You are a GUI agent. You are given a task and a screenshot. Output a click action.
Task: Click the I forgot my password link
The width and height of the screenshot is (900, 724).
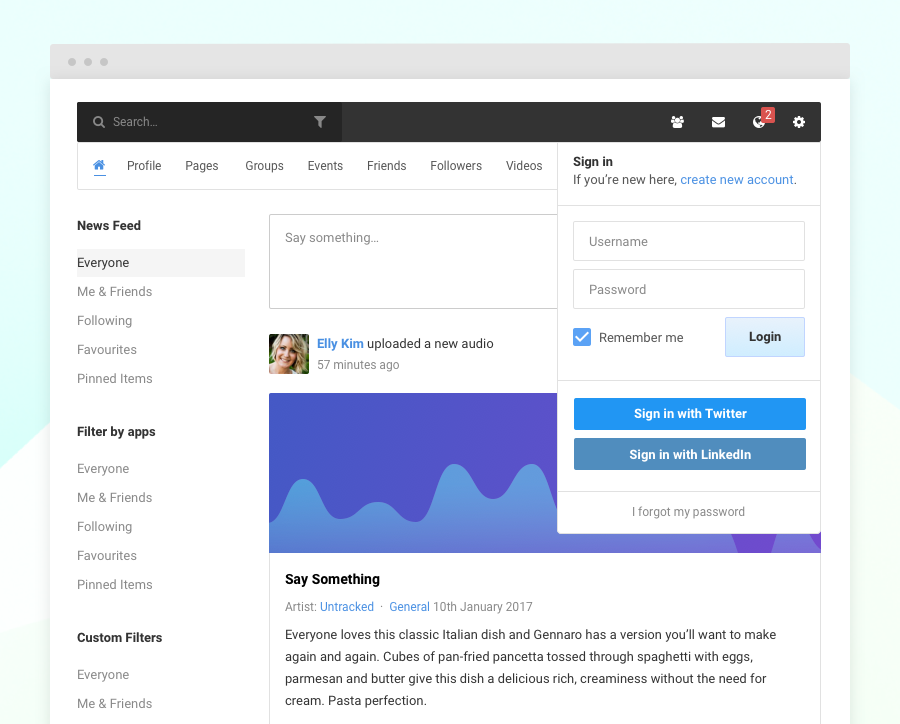[688, 512]
